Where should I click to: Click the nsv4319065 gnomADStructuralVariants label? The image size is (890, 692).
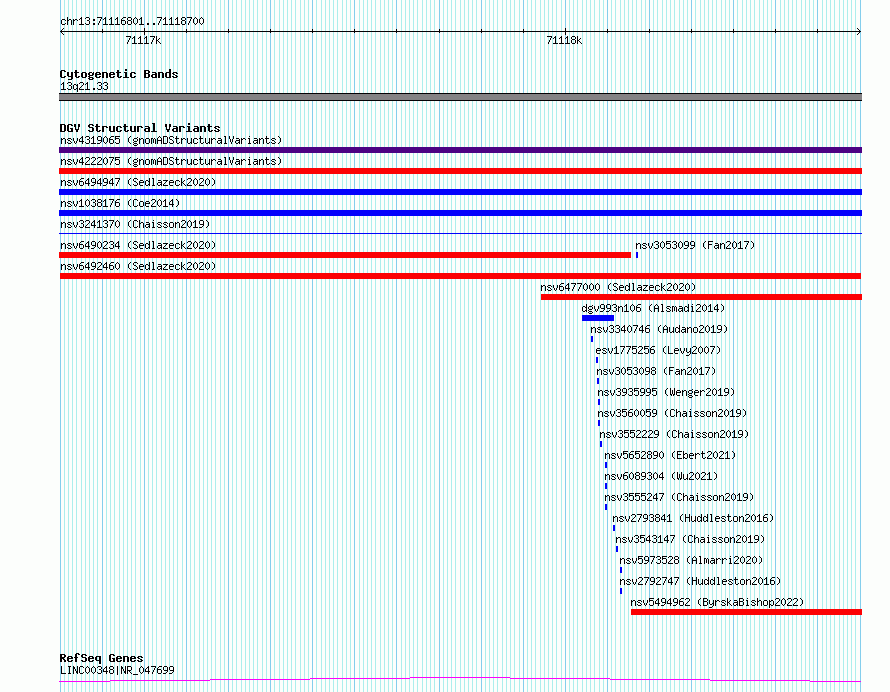[x=171, y=140]
